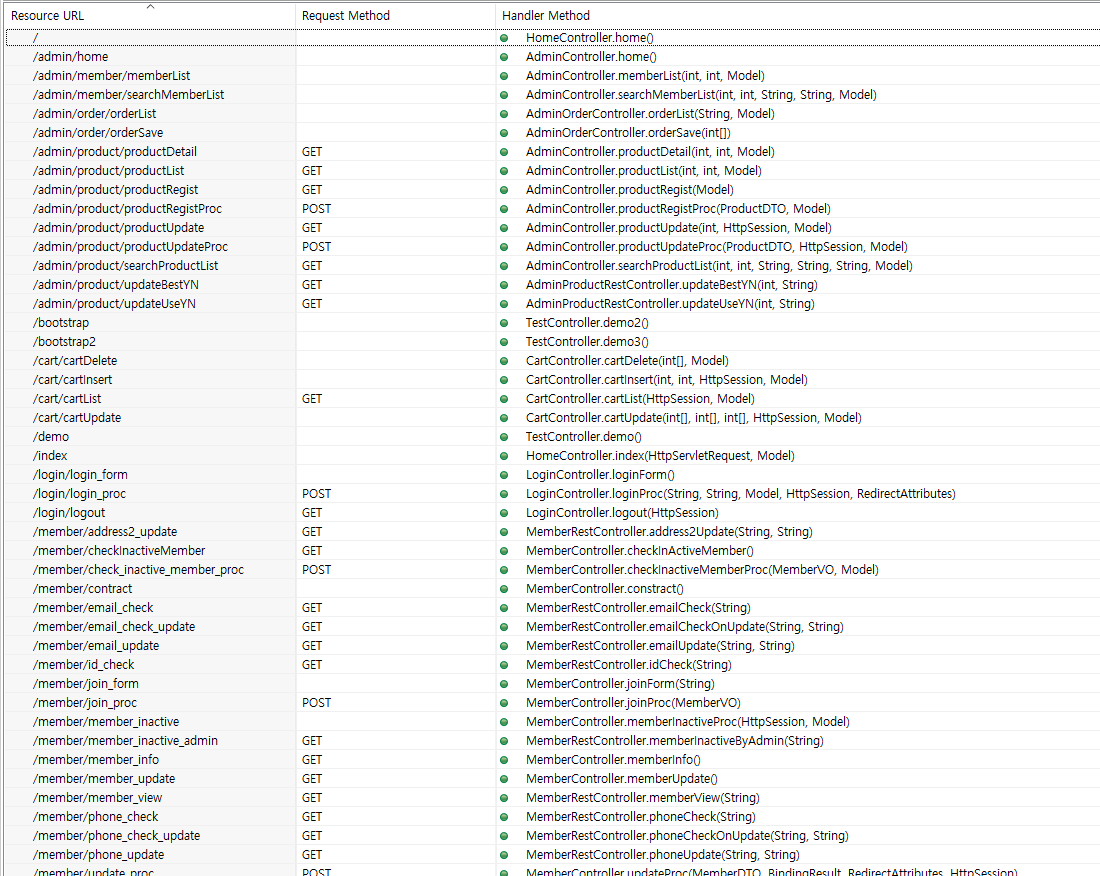Image resolution: width=1100 pixels, height=876 pixels.
Task: Open AdminController.productList handler method
Action: (x=643, y=170)
